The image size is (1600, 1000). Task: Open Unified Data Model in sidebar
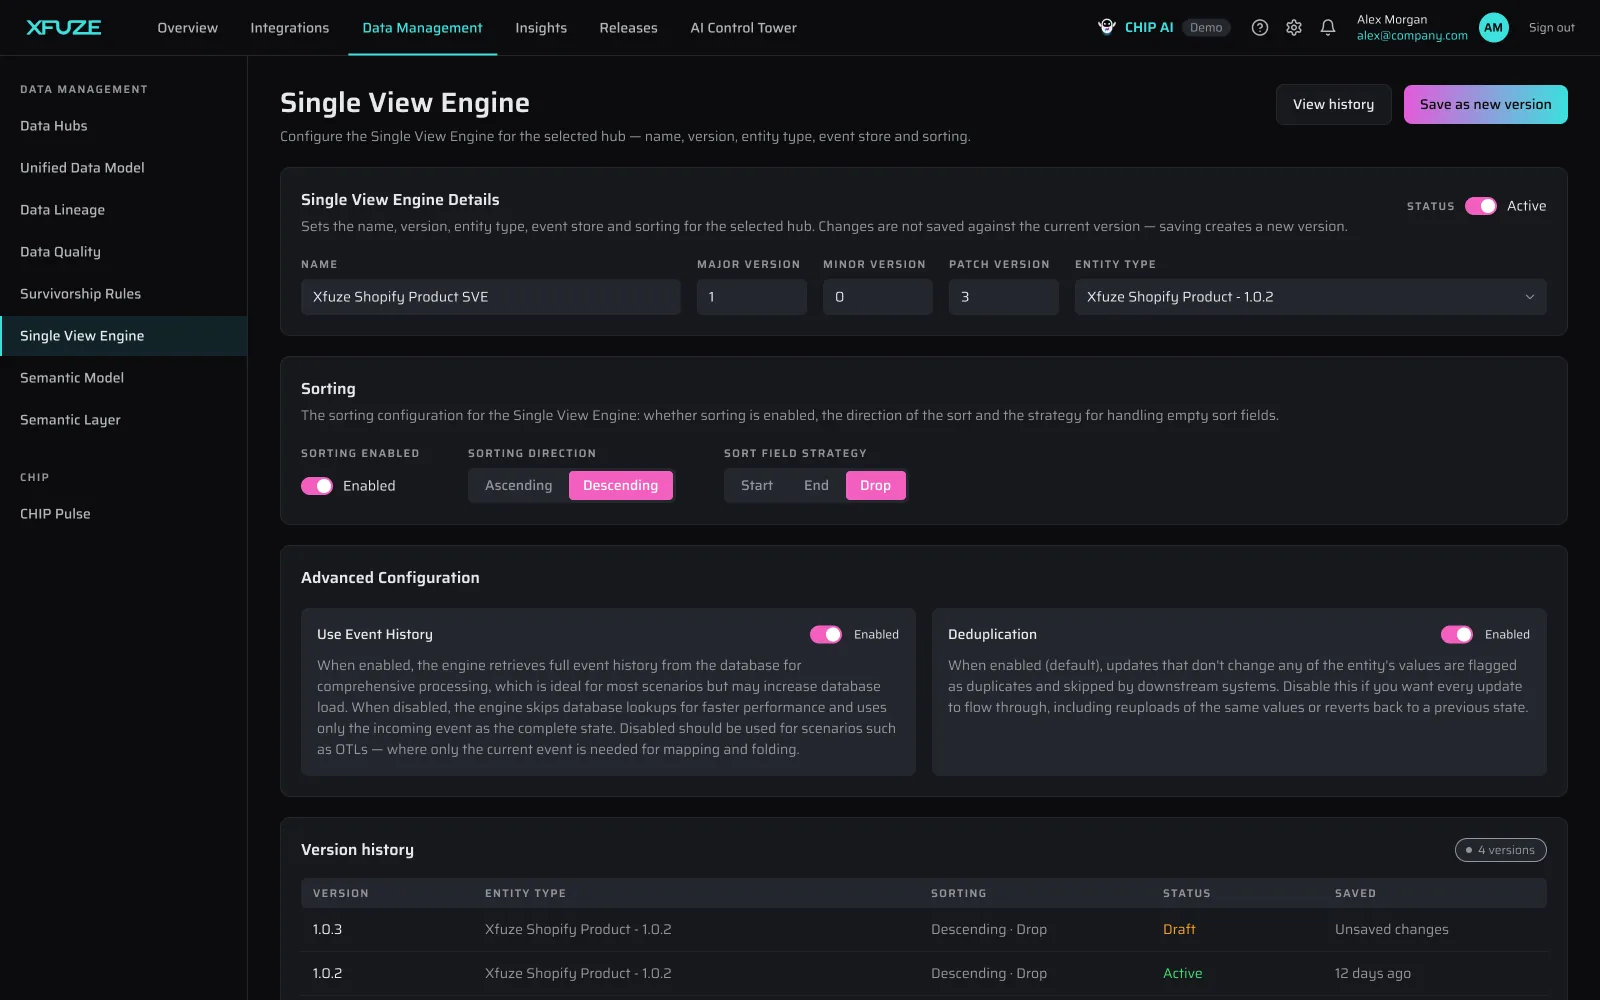tap(123, 168)
